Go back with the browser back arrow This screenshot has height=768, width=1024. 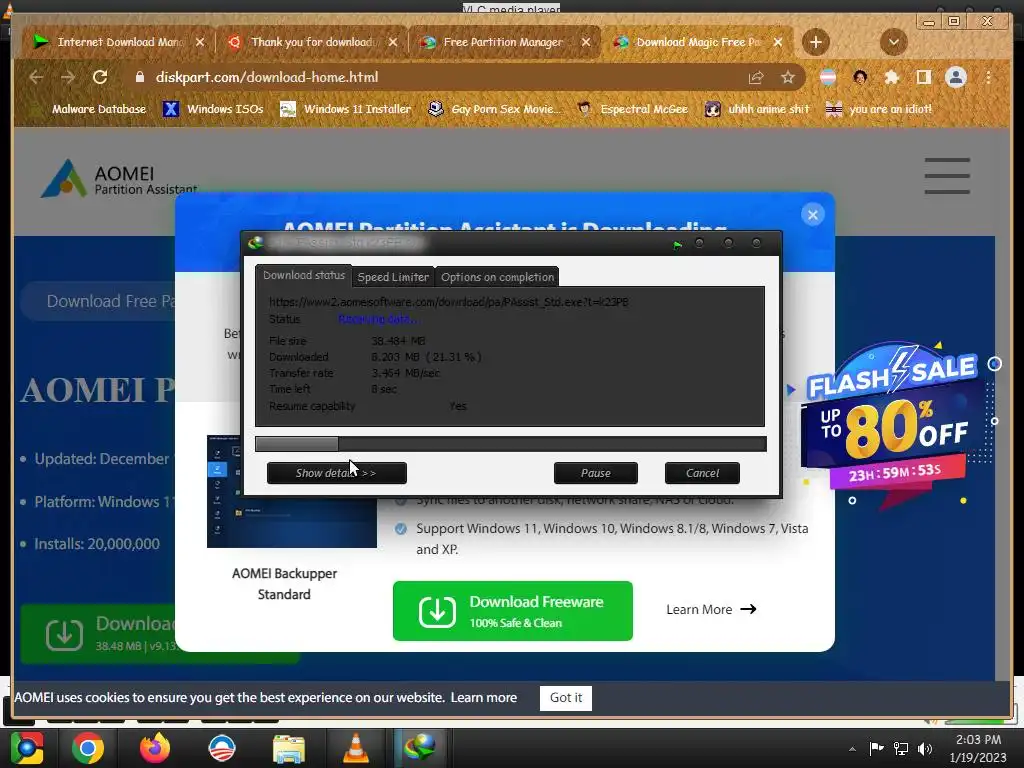point(37,77)
